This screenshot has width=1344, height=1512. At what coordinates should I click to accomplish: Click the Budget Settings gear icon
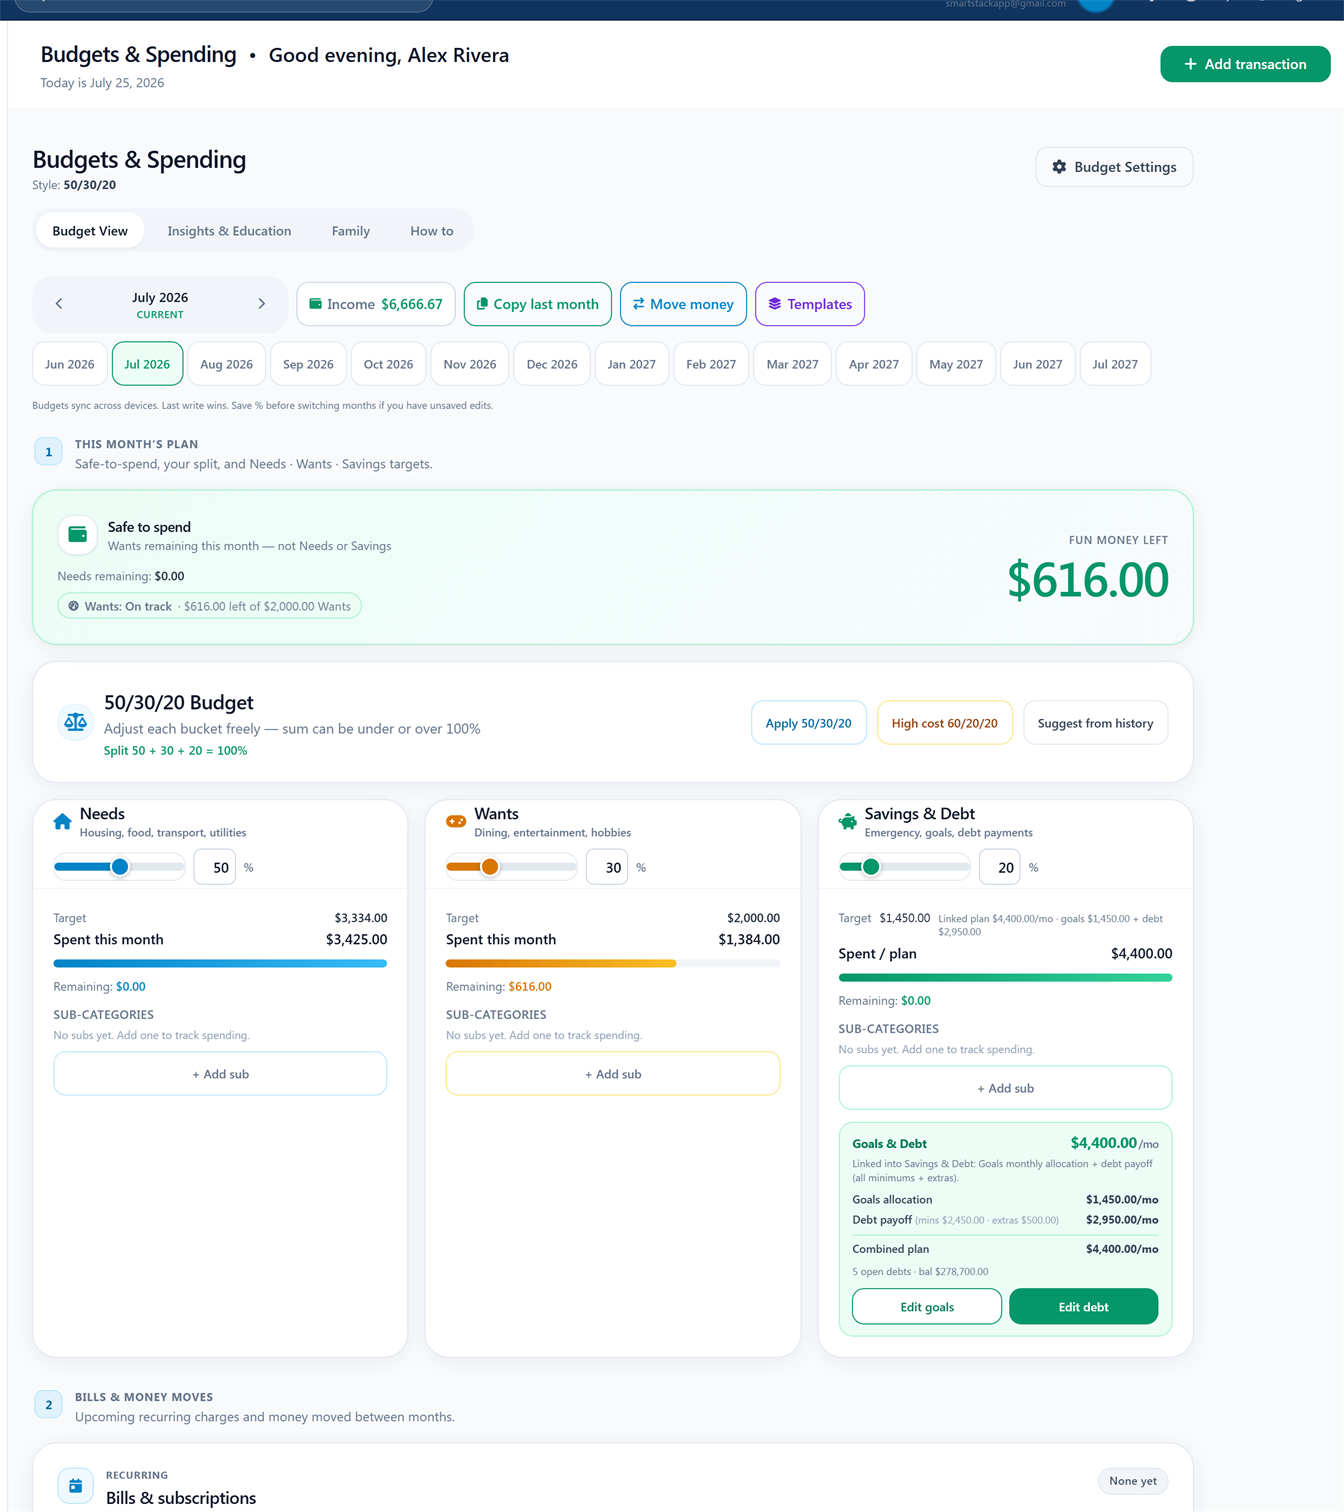[x=1059, y=167]
